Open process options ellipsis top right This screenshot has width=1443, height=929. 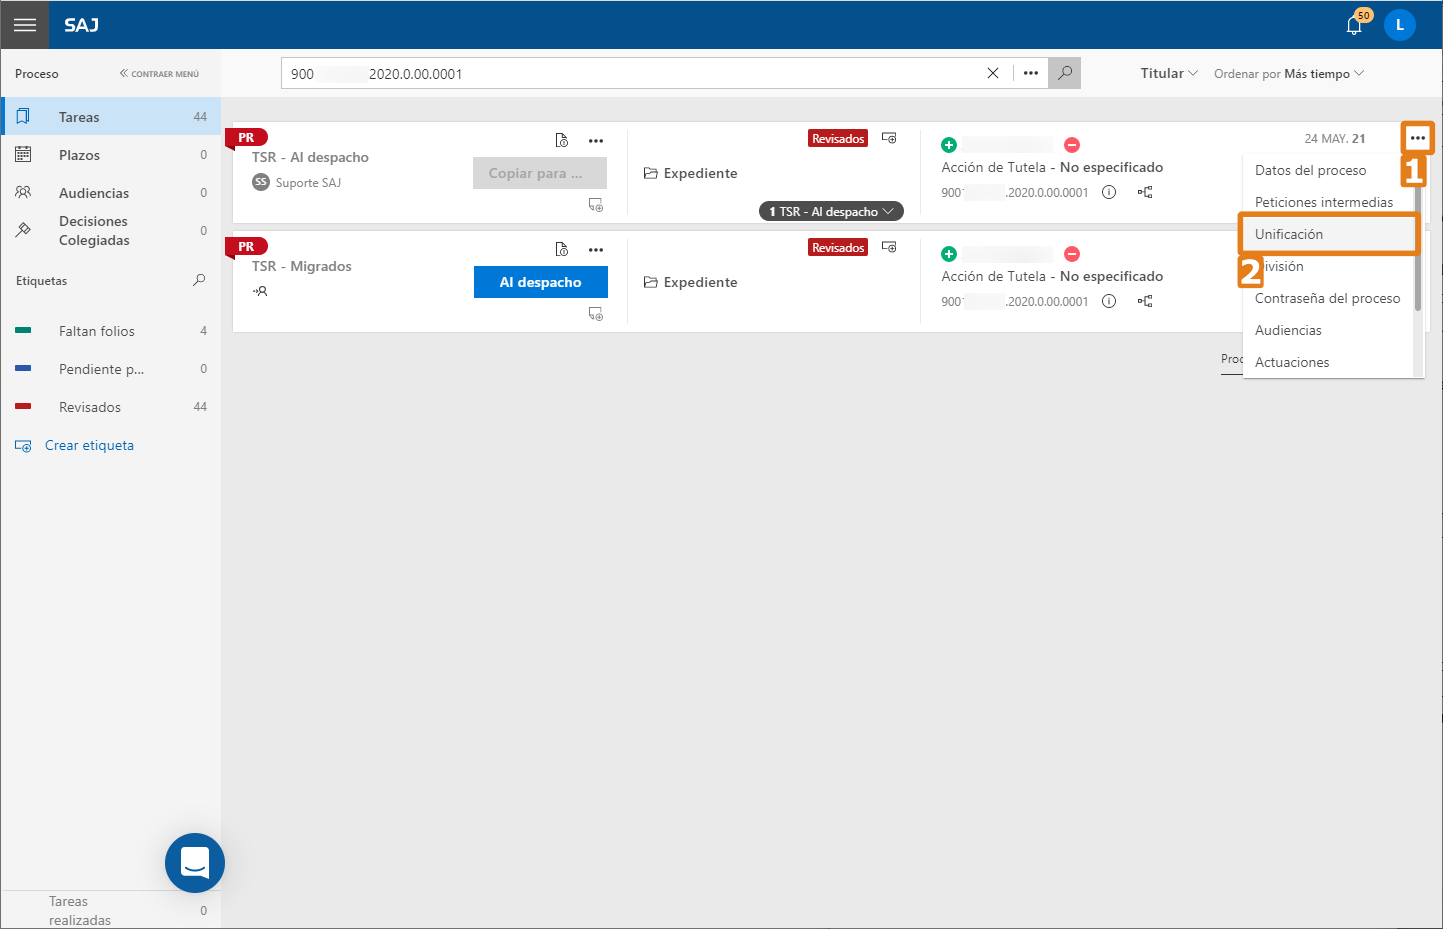[x=1418, y=138]
